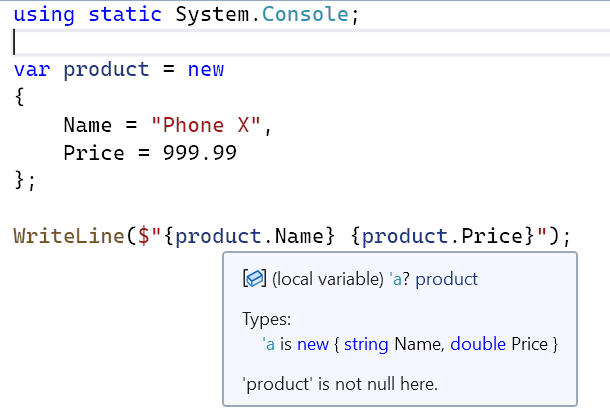Click 'product.Price' inside interpolated string

(x=442, y=237)
